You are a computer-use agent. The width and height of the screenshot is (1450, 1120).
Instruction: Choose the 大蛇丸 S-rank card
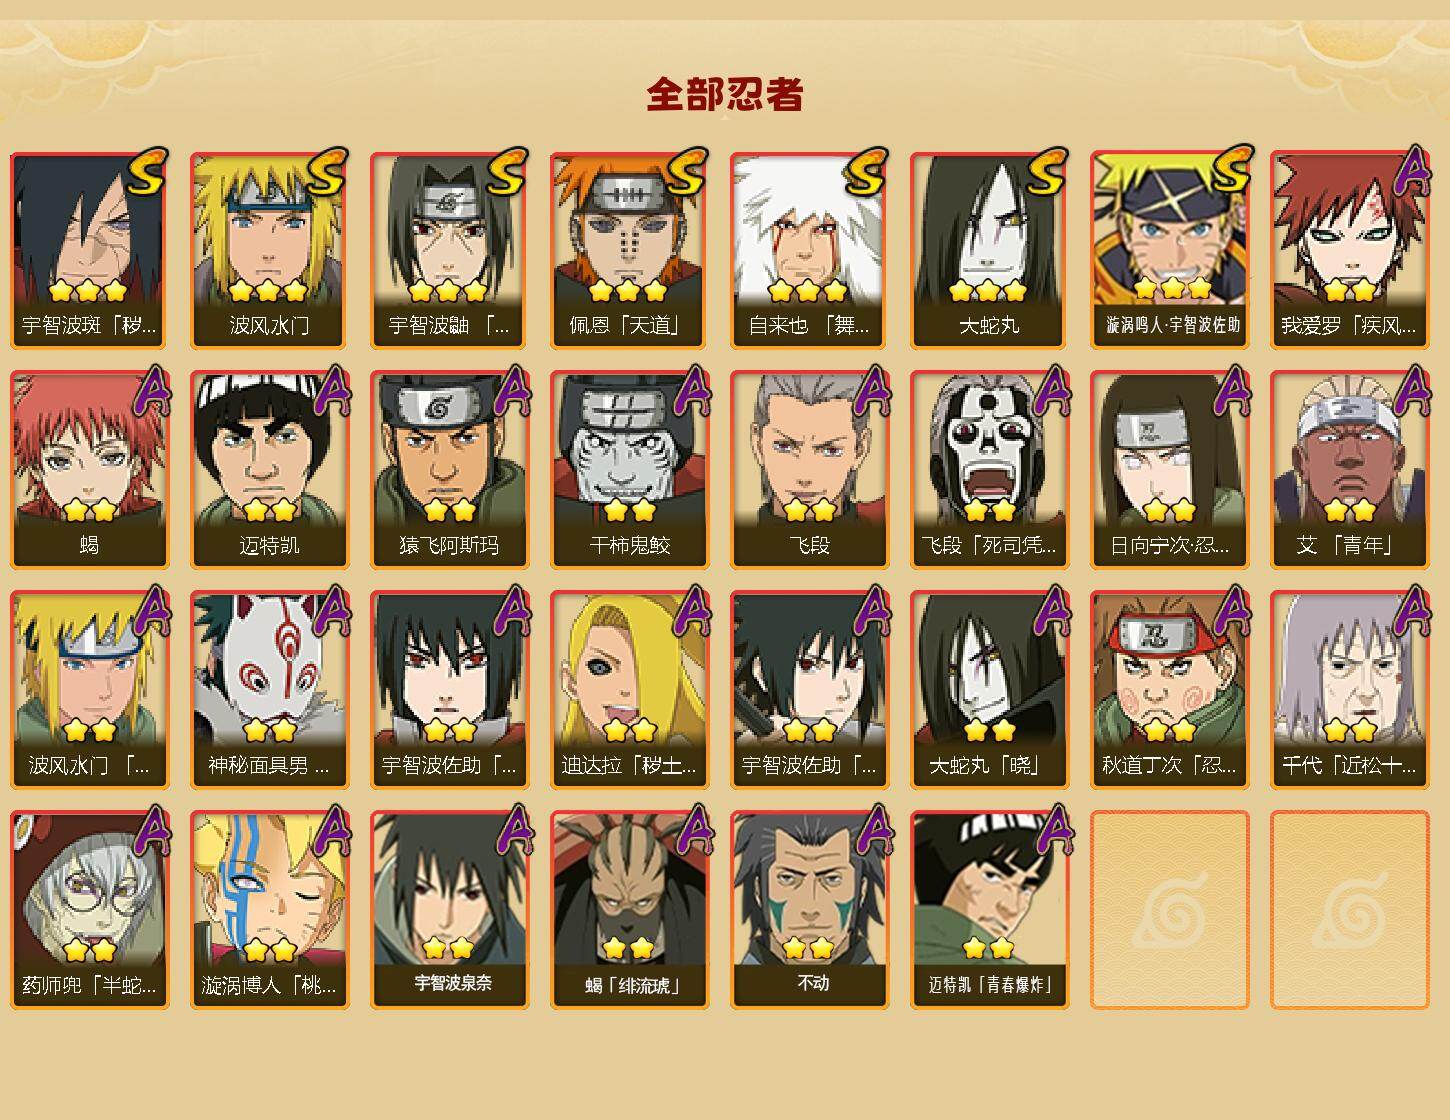click(x=989, y=250)
